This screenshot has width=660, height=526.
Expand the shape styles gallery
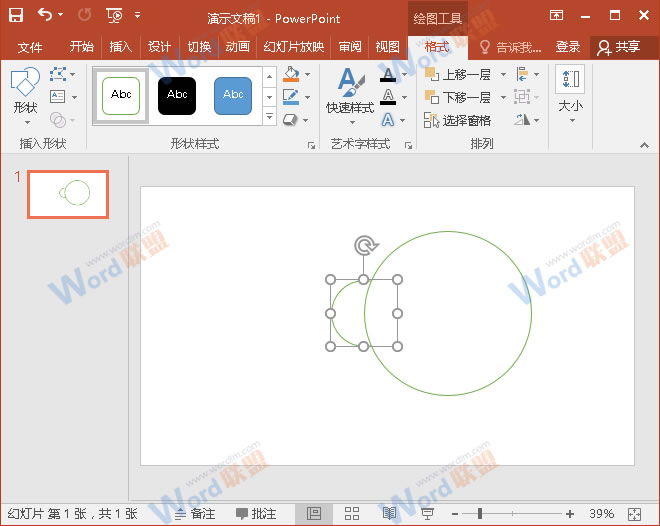click(269, 117)
